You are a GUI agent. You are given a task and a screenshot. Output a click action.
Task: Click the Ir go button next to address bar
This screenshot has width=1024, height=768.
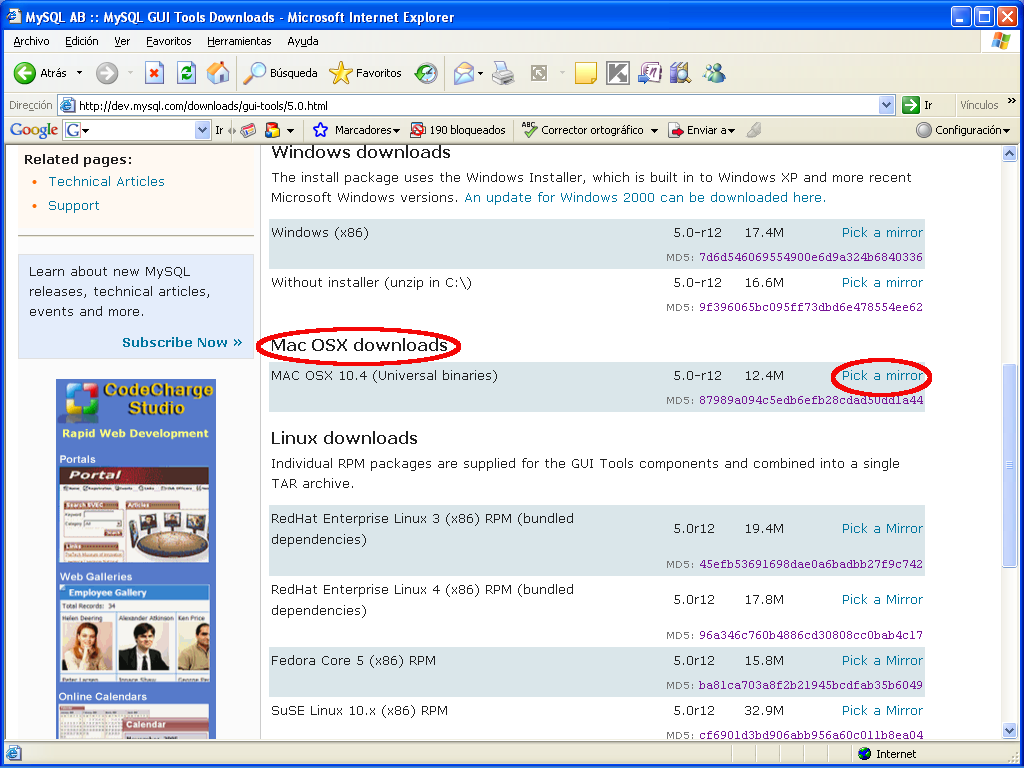(x=917, y=105)
